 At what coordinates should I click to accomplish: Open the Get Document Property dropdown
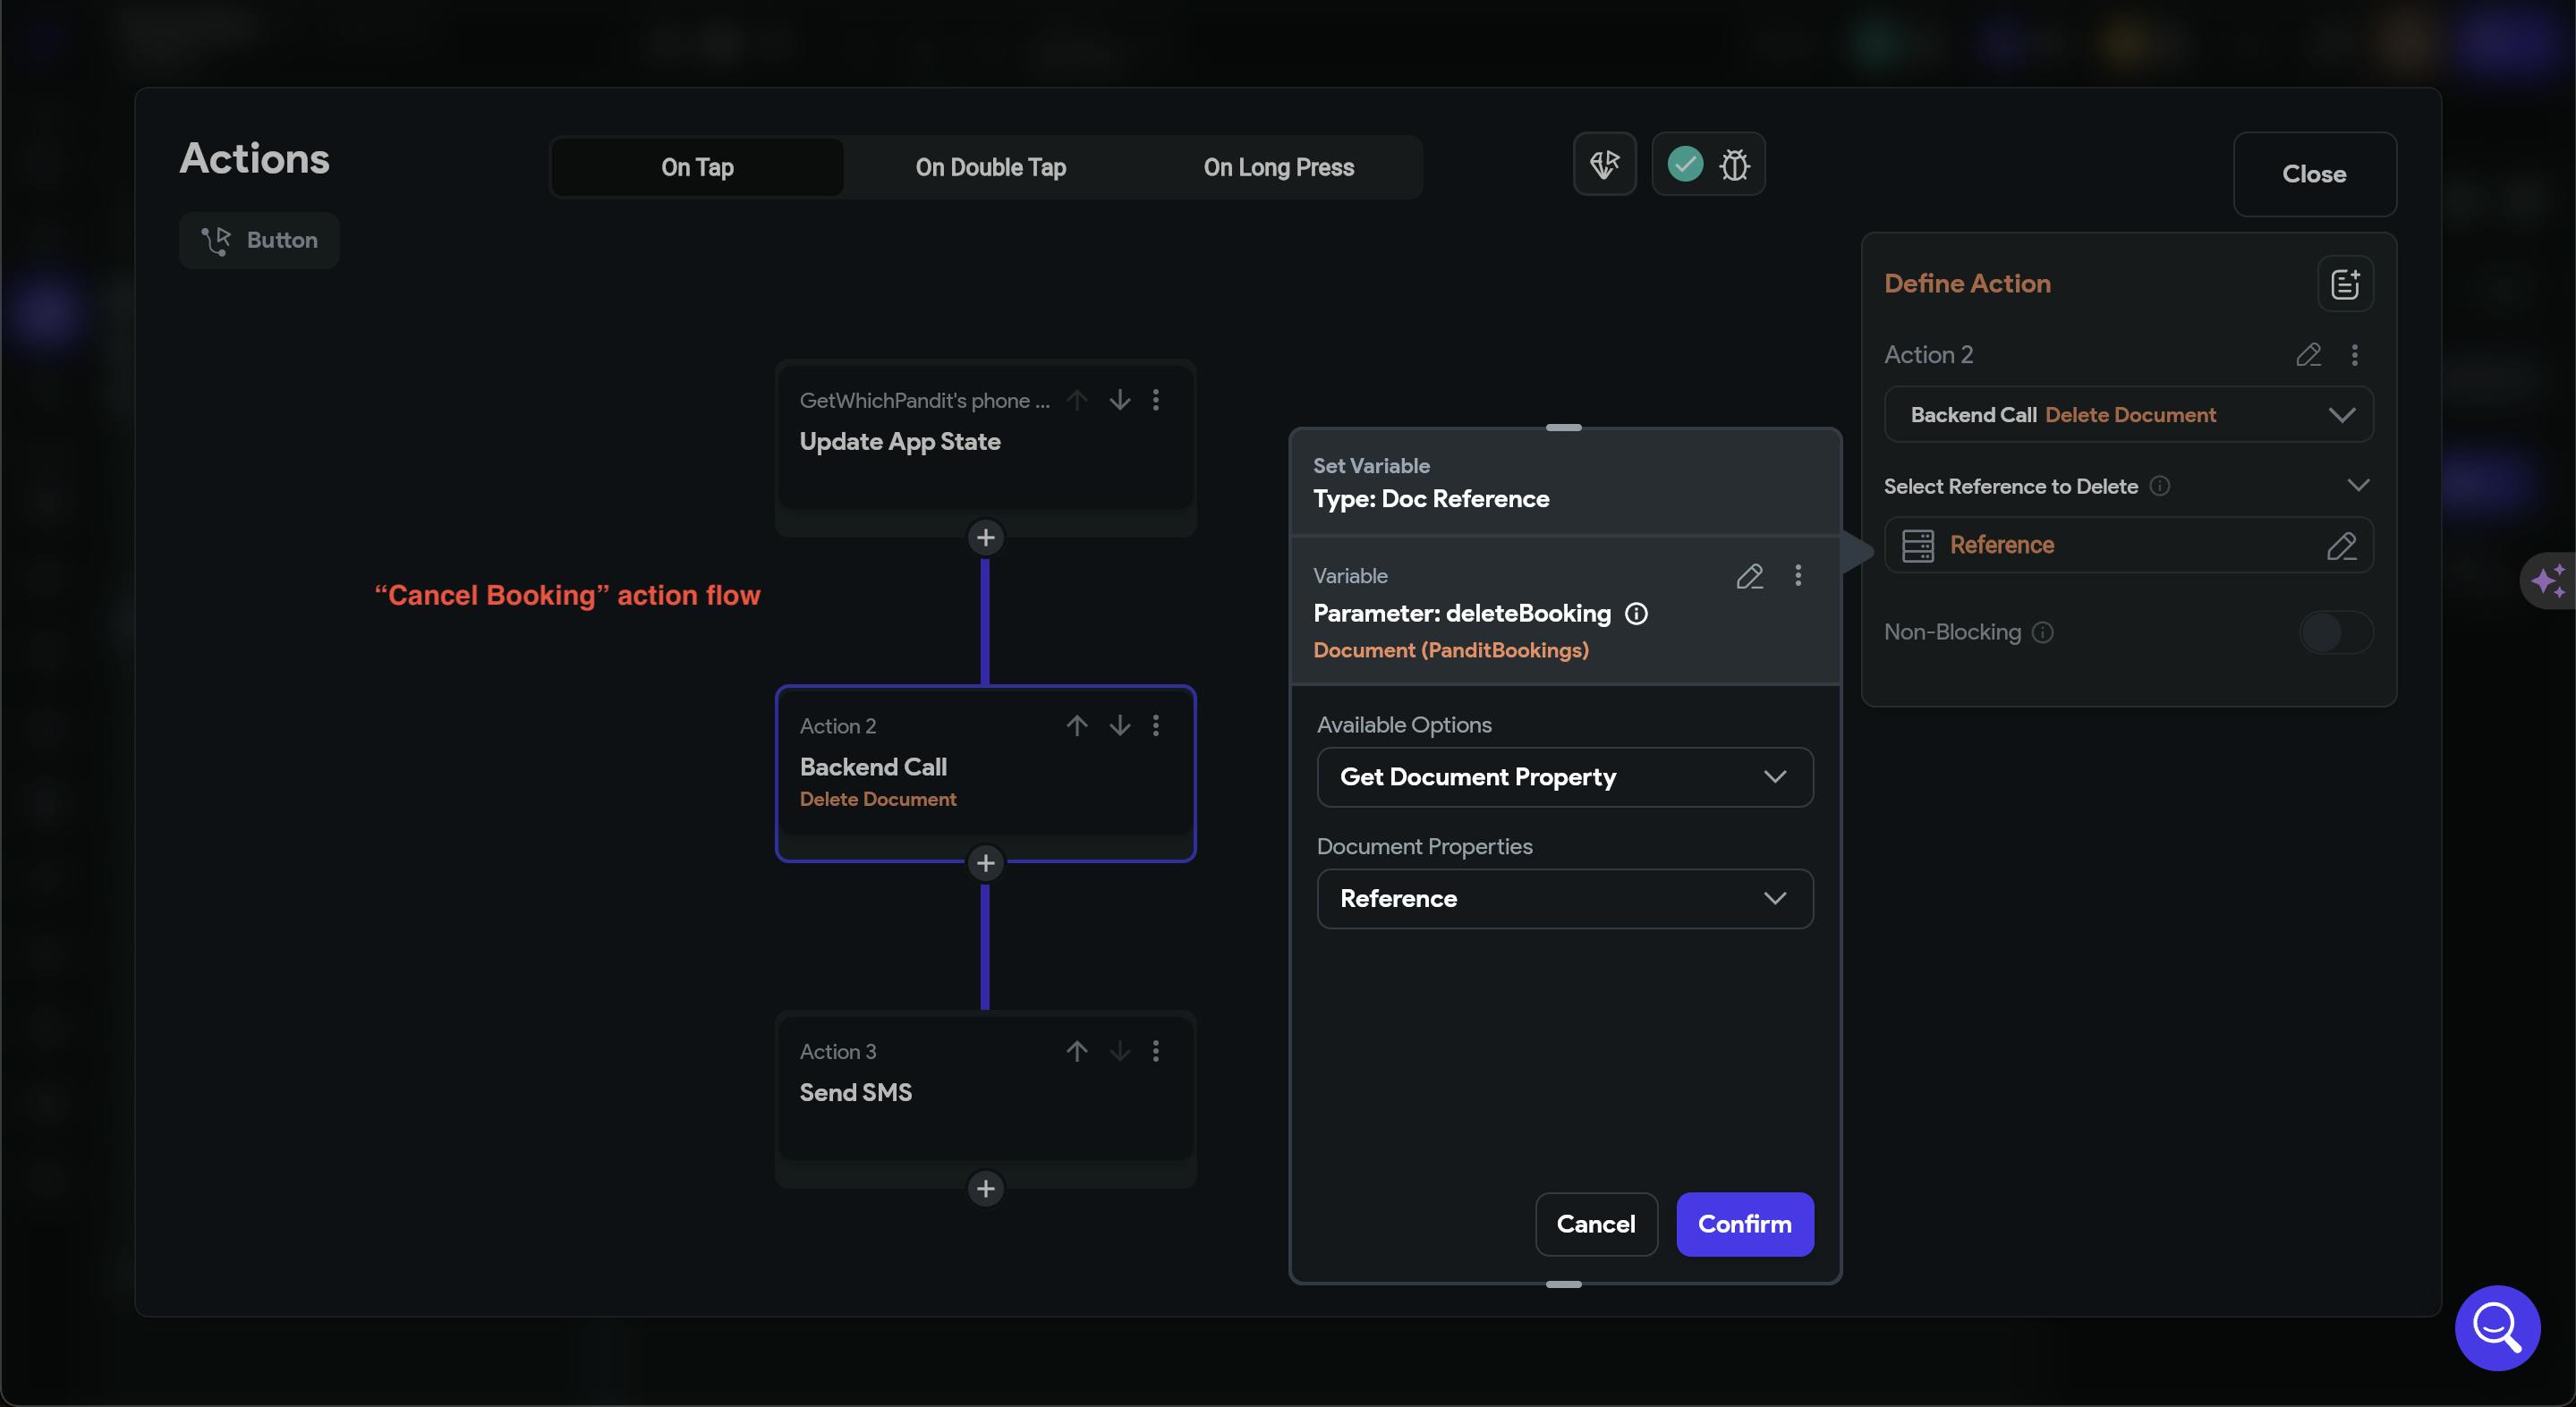(x=1564, y=777)
